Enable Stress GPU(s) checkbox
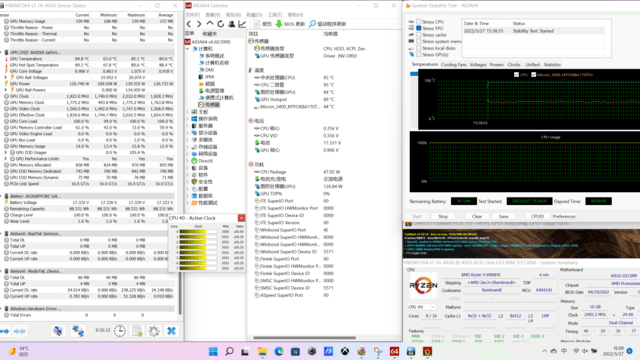The image size is (640, 360). point(419,54)
